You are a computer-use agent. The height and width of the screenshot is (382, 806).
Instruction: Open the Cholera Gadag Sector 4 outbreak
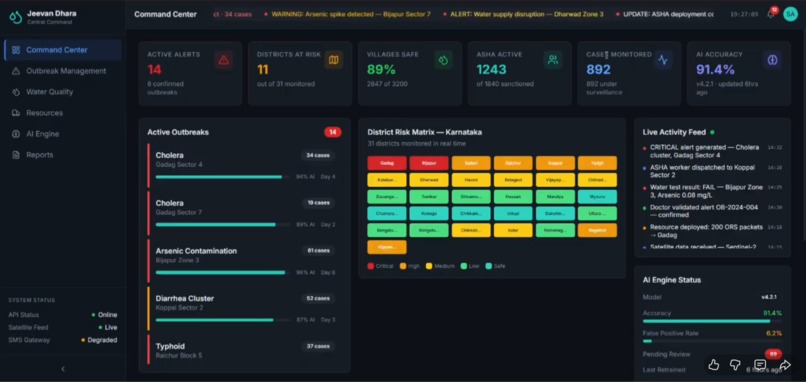click(x=244, y=165)
